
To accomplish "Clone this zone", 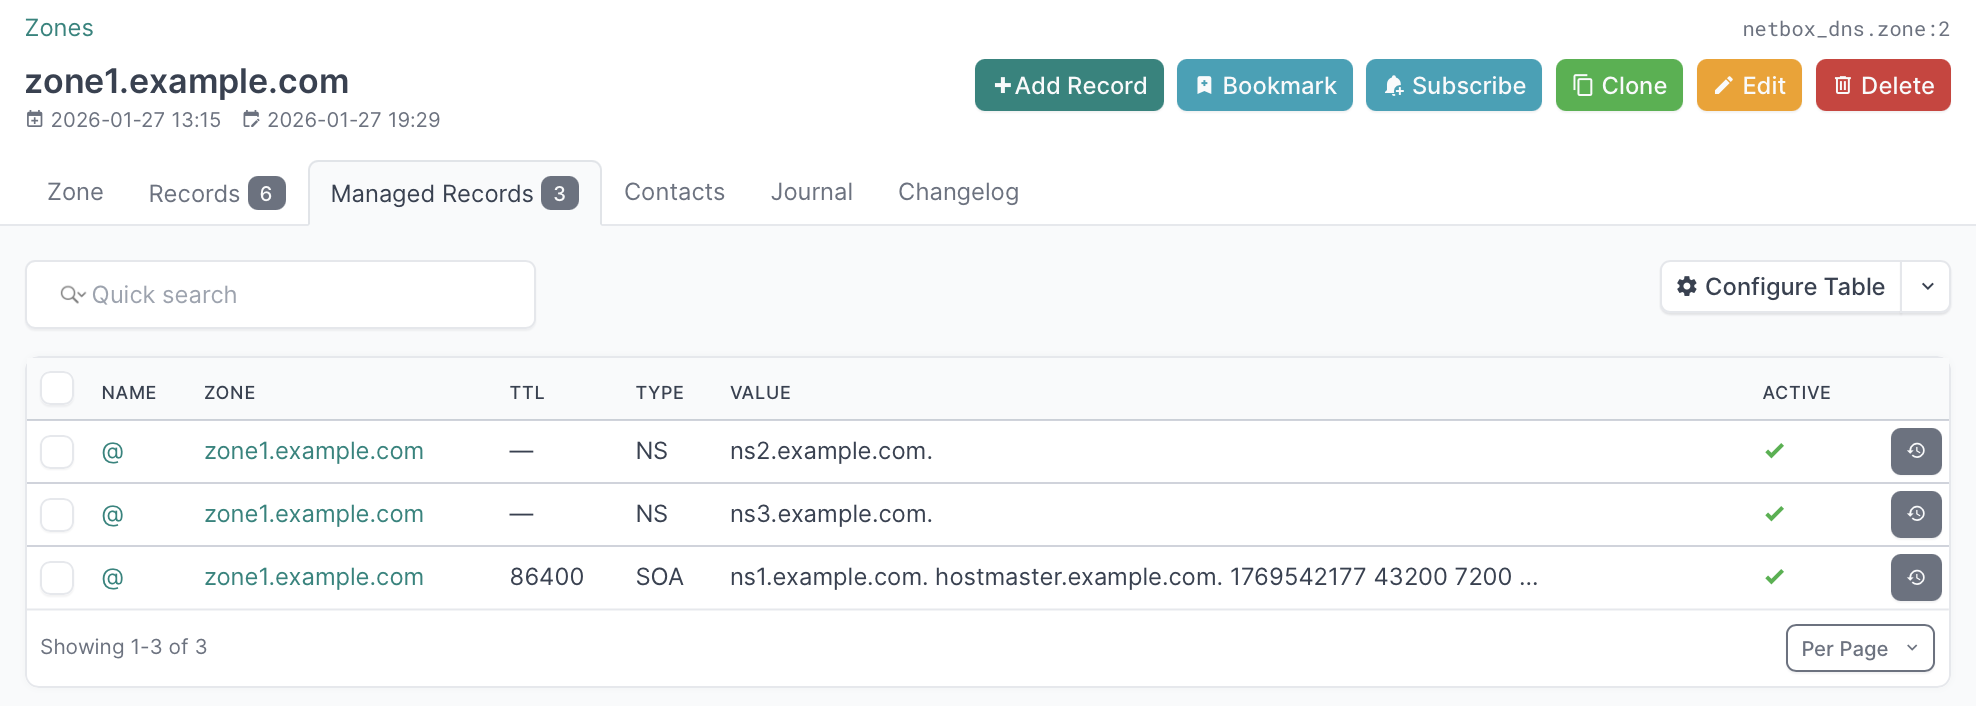I will coord(1618,85).
